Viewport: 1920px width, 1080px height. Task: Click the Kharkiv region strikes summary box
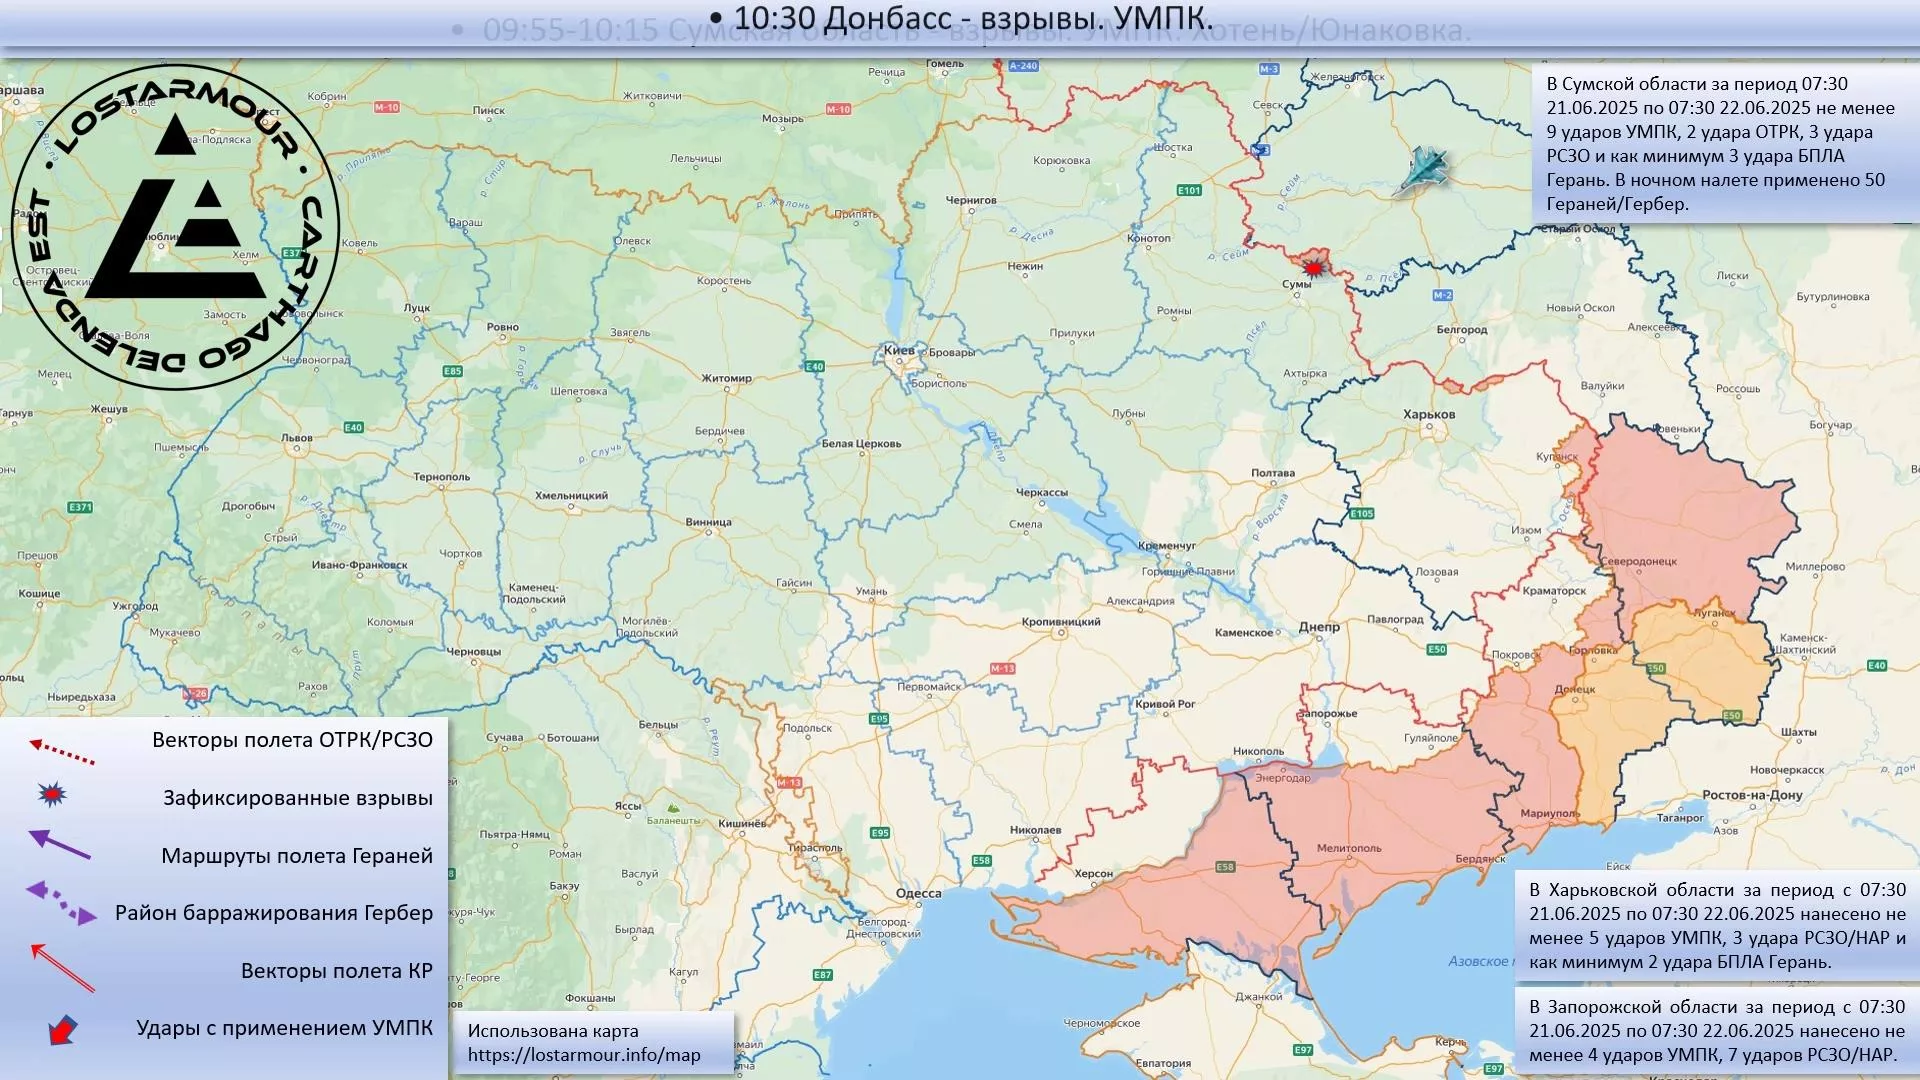[1717, 926]
